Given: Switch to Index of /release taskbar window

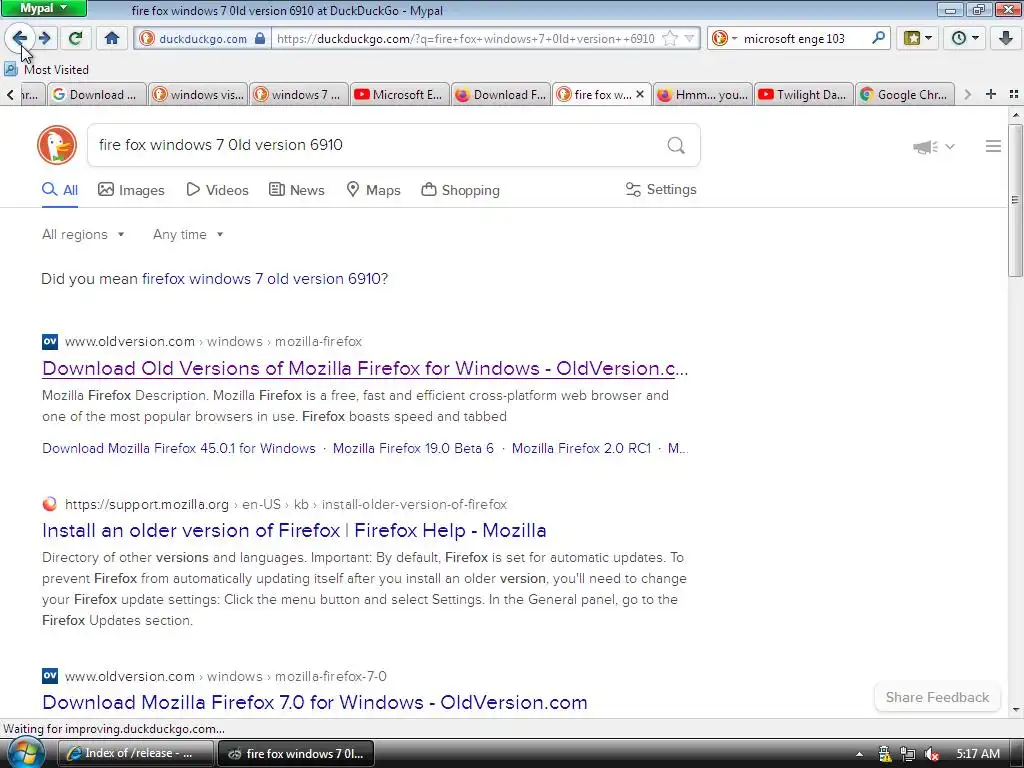Looking at the screenshot, I should pyautogui.click(x=136, y=754).
